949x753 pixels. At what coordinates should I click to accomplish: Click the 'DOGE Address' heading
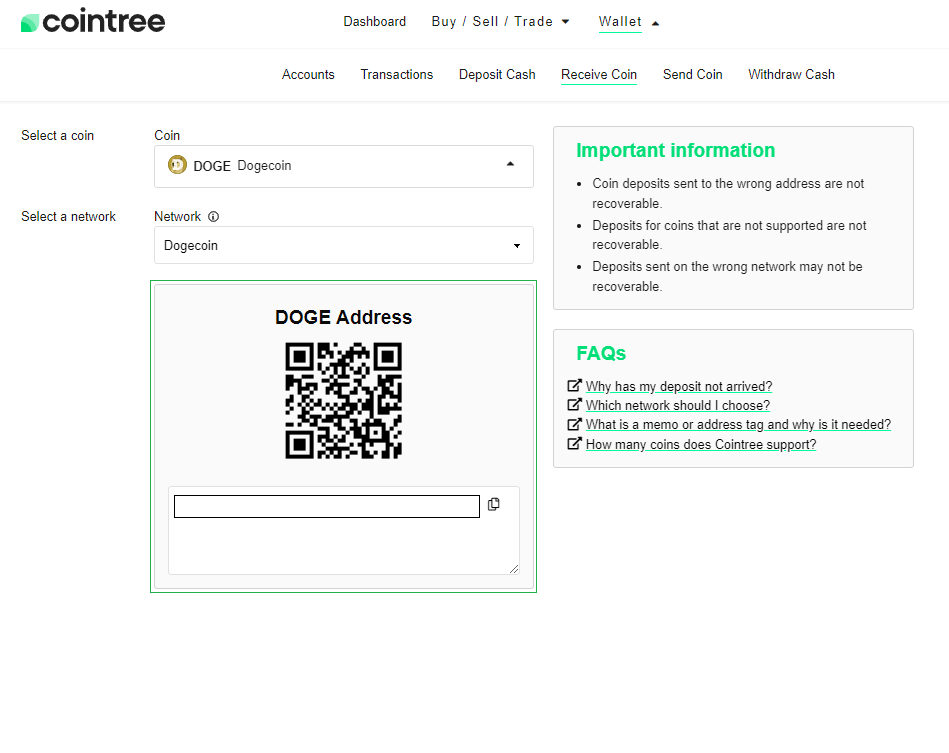point(343,317)
